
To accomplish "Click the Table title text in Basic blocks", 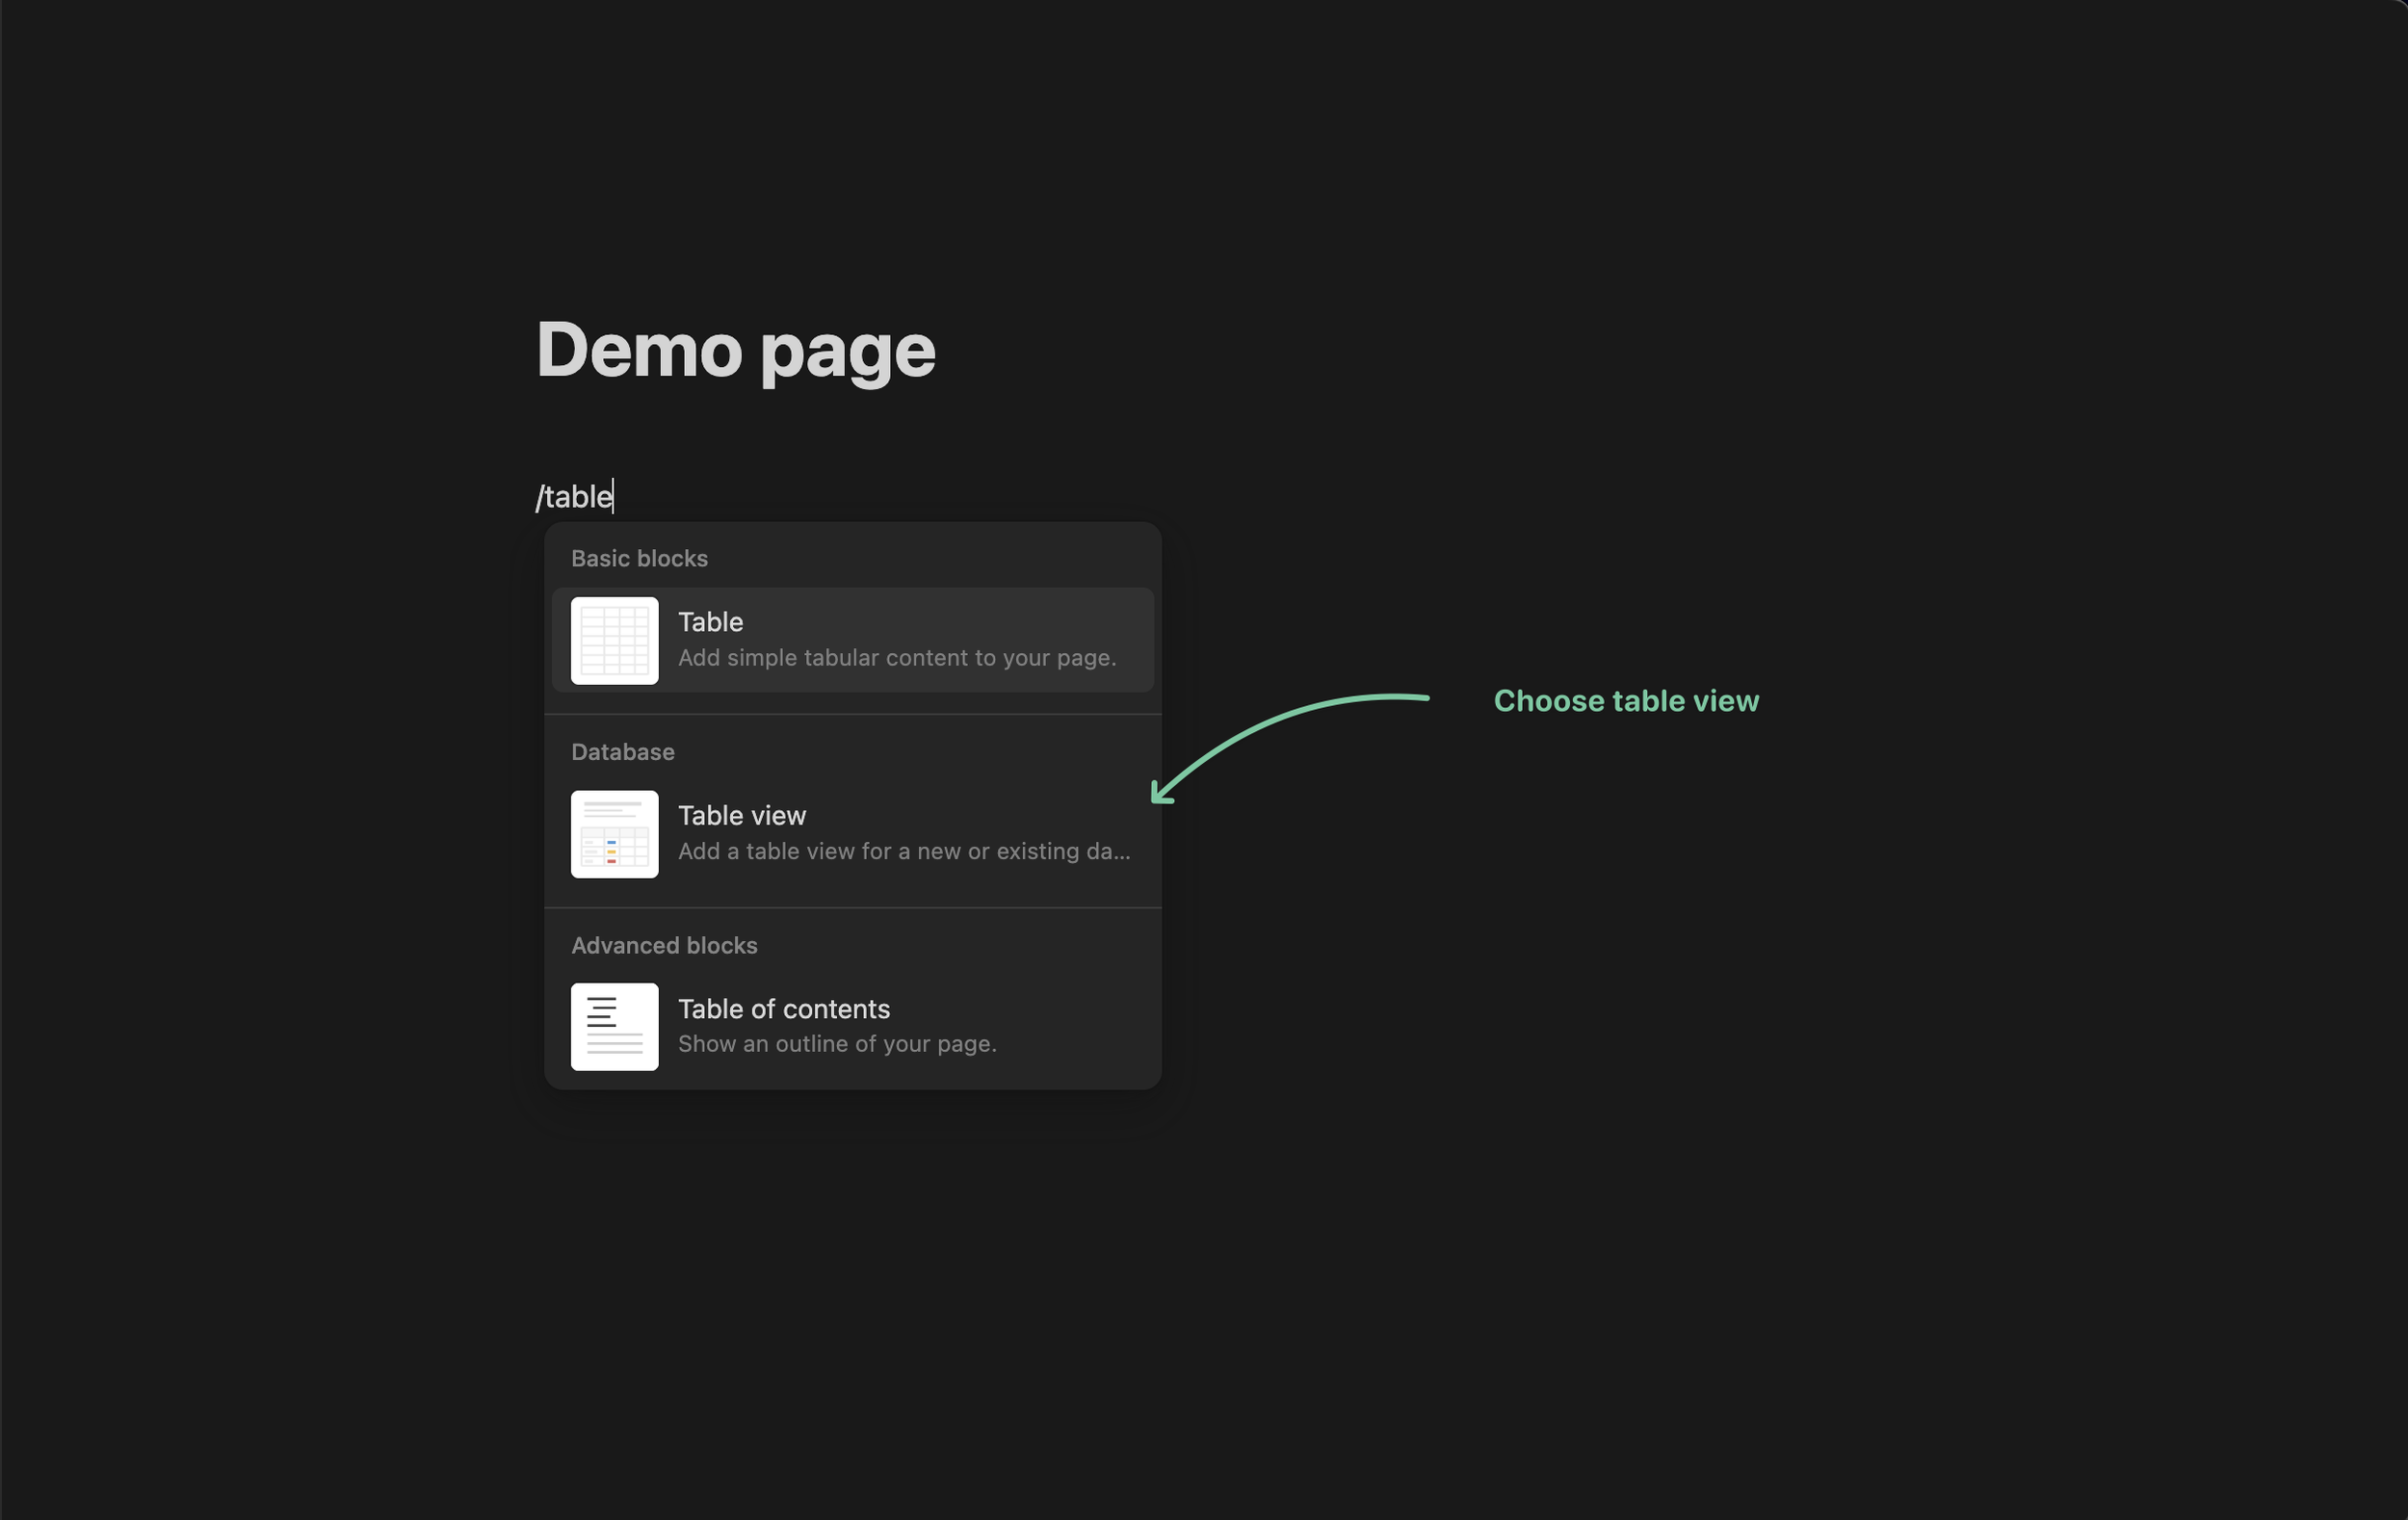I will (x=710, y=622).
